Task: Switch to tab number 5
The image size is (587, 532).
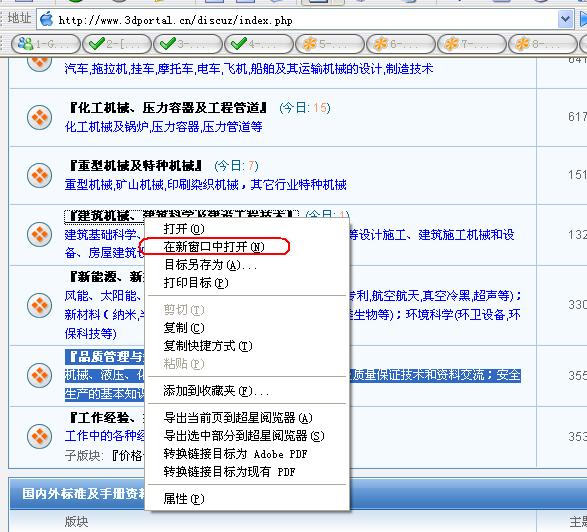Action: 330,44
